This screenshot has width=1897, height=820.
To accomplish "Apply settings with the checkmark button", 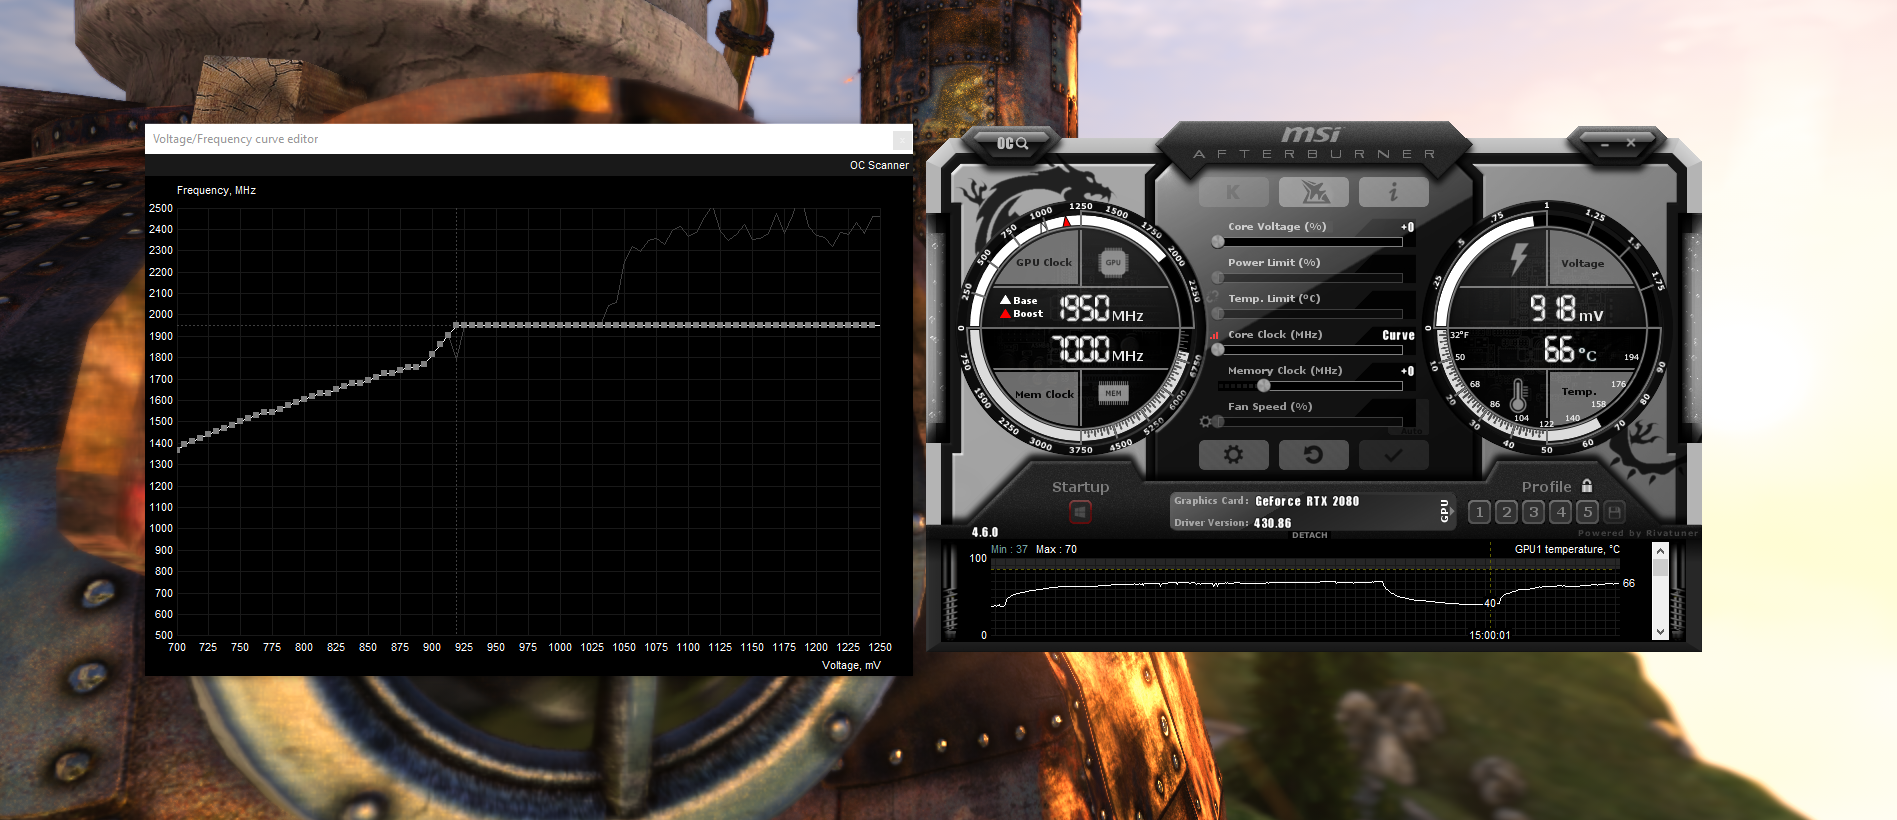I will point(1394,455).
